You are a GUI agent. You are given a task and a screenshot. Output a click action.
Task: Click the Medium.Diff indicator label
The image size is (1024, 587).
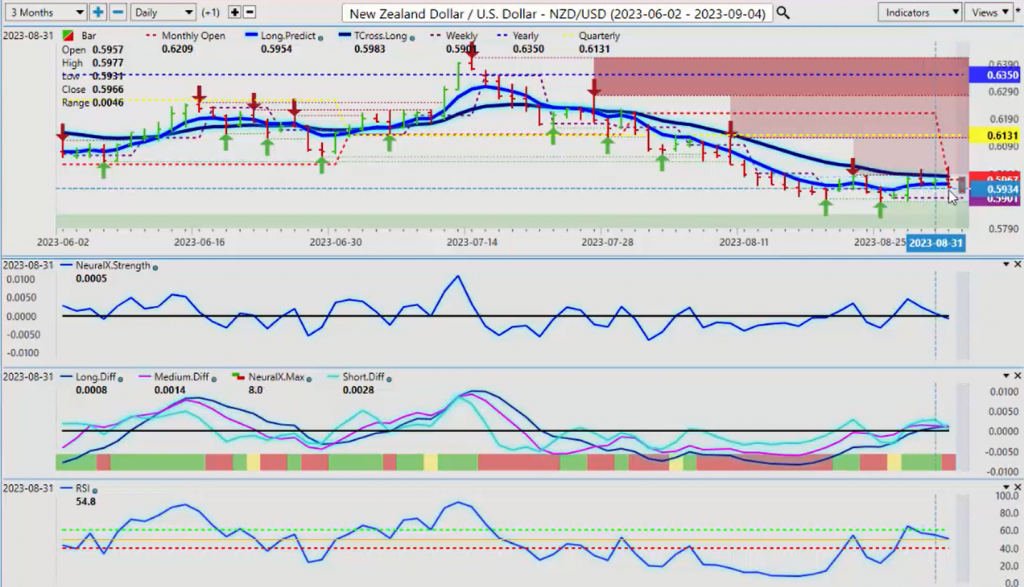182,377
